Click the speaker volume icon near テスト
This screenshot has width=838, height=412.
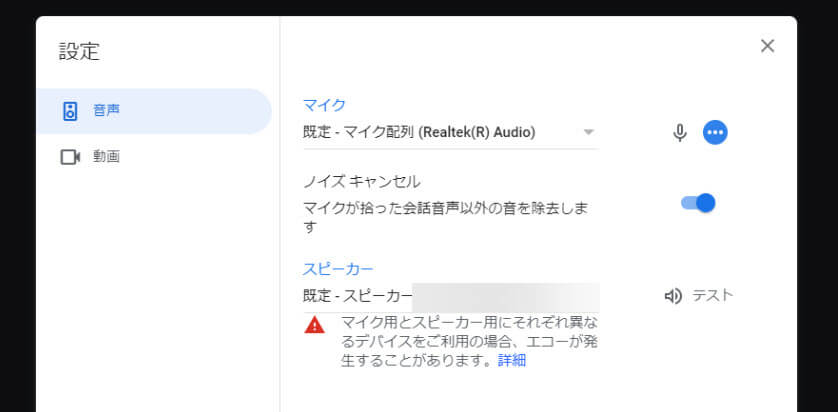[x=673, y=296]
